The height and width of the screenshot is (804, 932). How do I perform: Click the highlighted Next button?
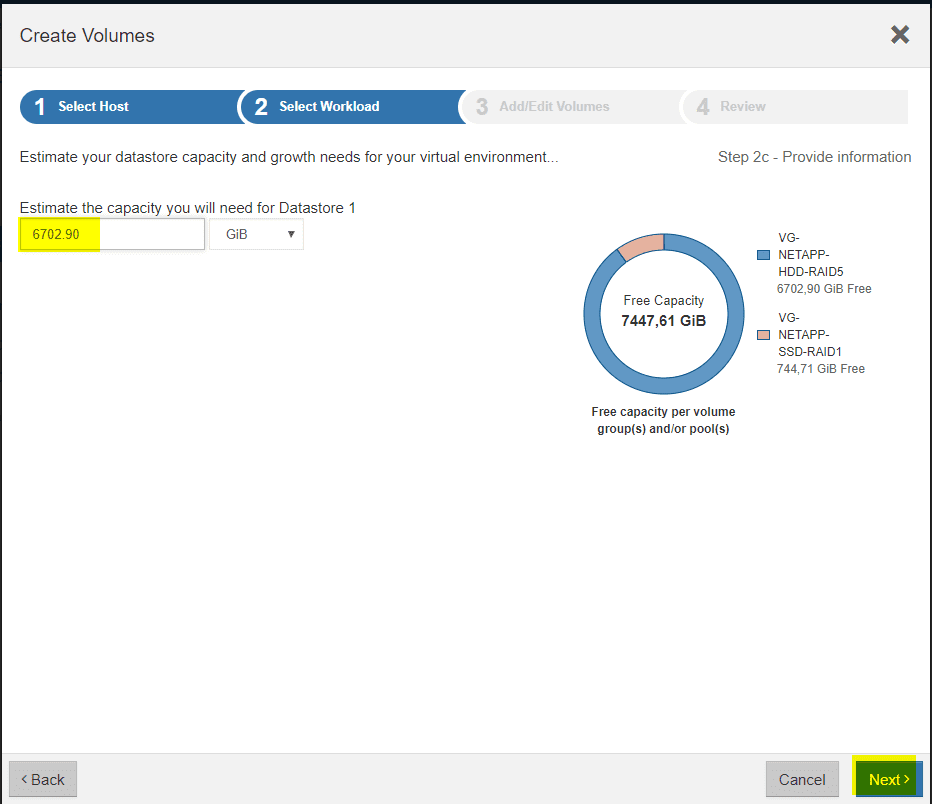(886, 779)
